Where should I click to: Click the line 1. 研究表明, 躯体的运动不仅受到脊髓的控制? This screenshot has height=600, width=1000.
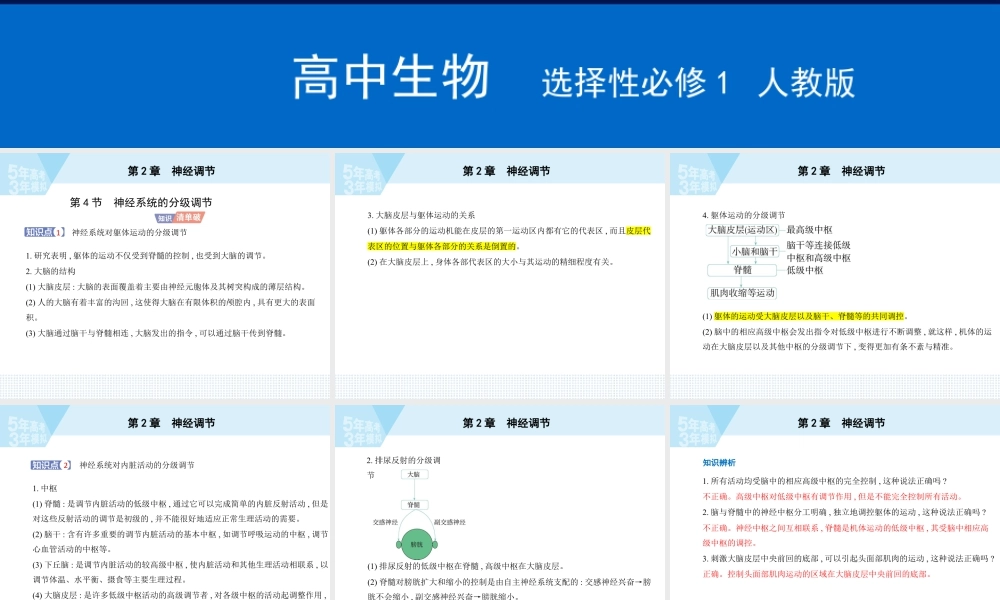(x=146, y=256)
